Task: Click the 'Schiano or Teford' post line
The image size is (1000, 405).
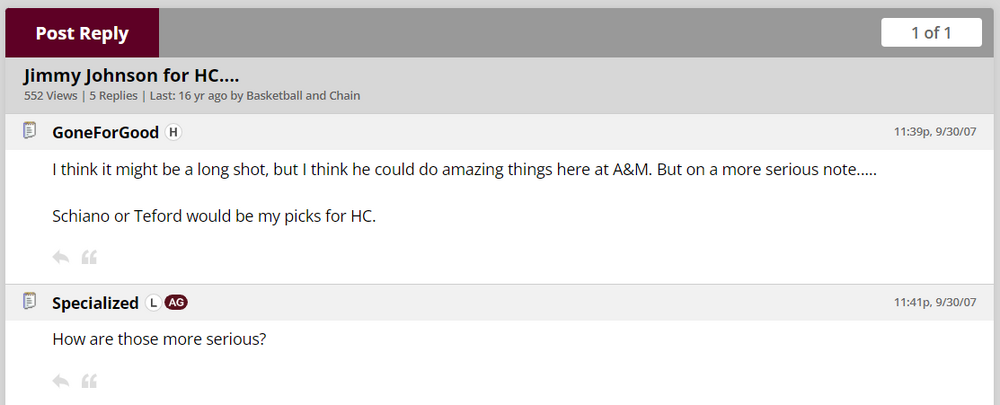Action: click(213, 216)
